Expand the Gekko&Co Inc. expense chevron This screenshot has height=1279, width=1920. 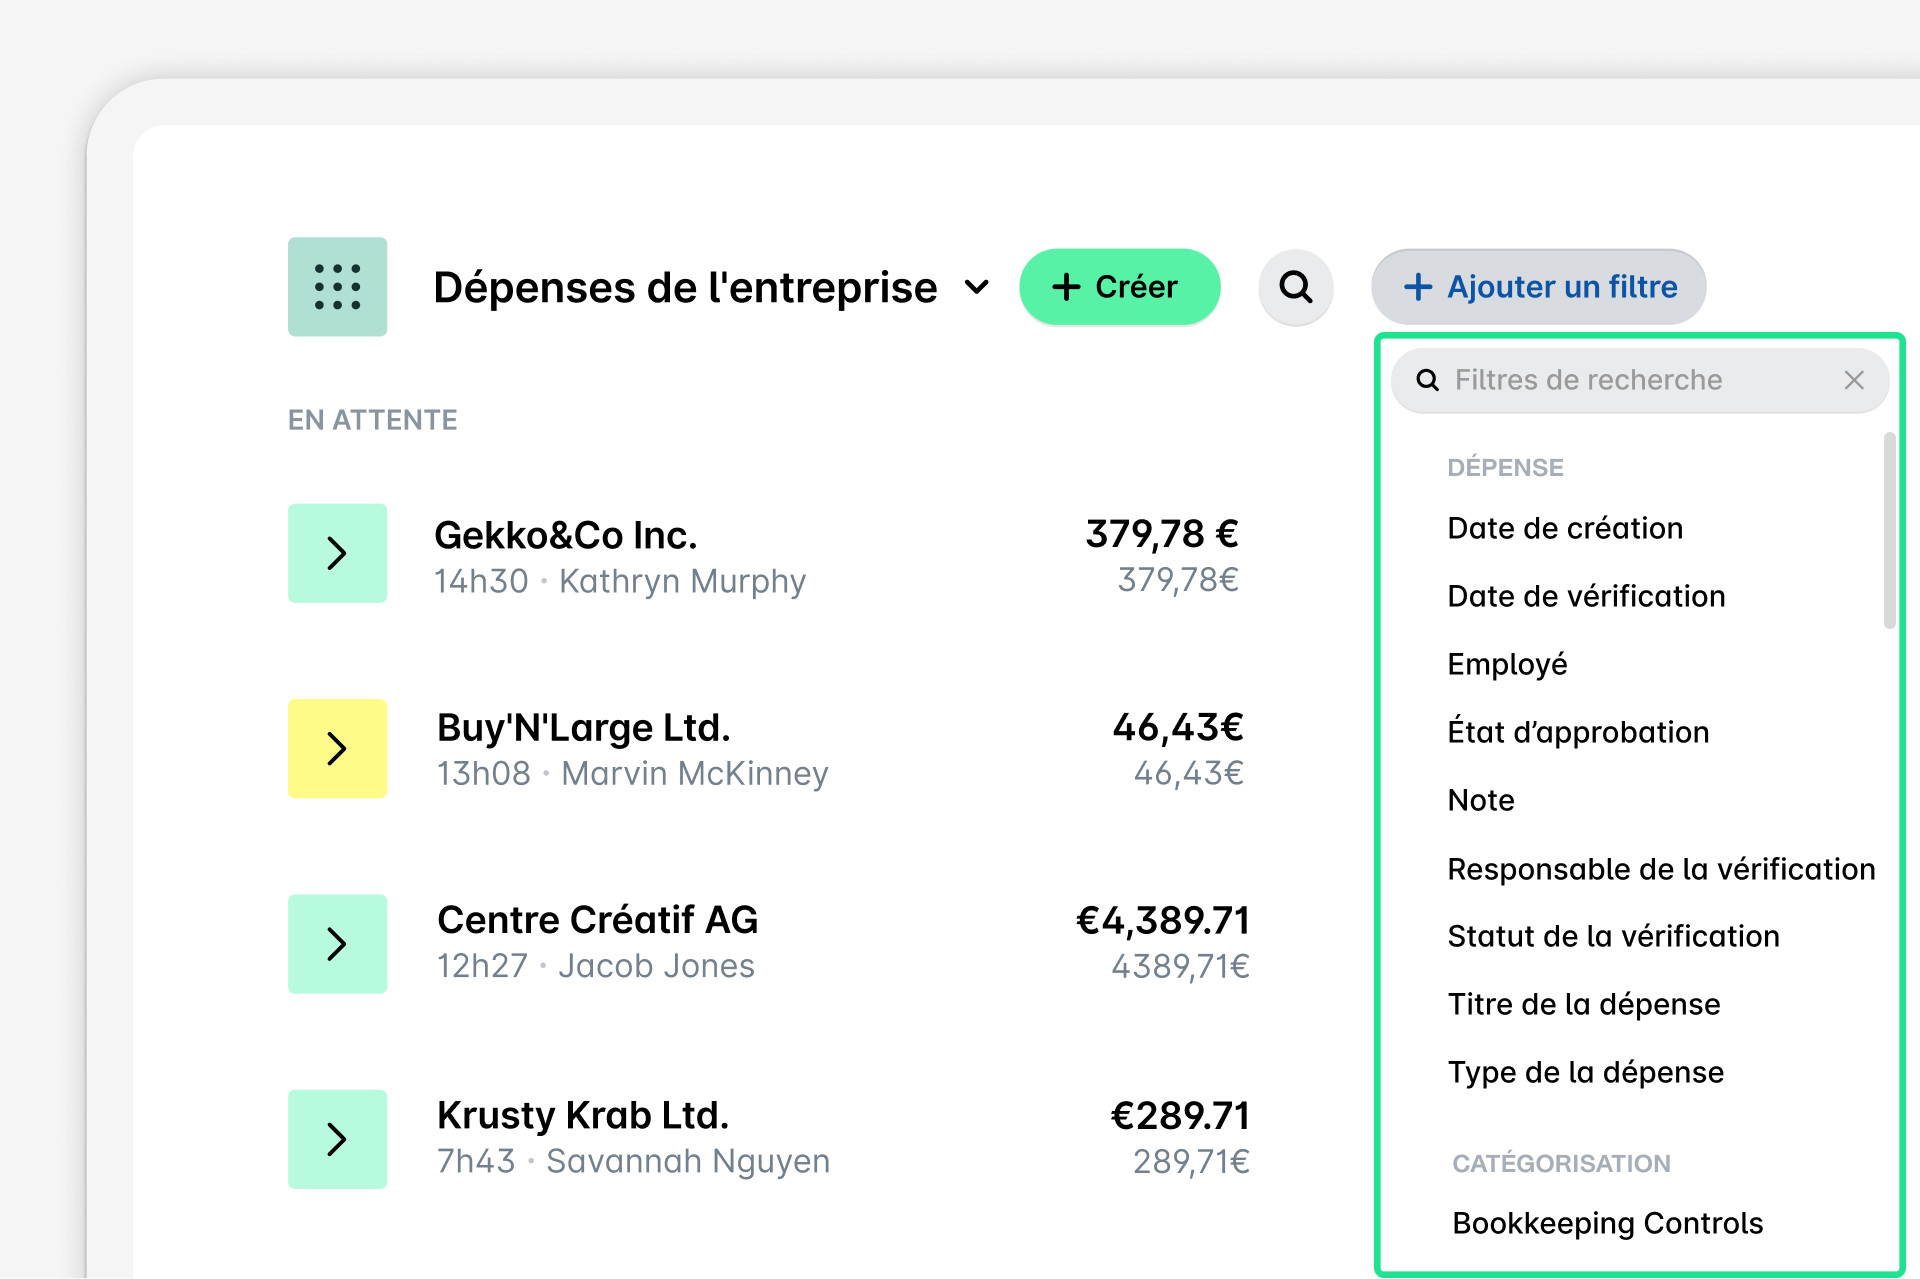[x=337, y=553]
